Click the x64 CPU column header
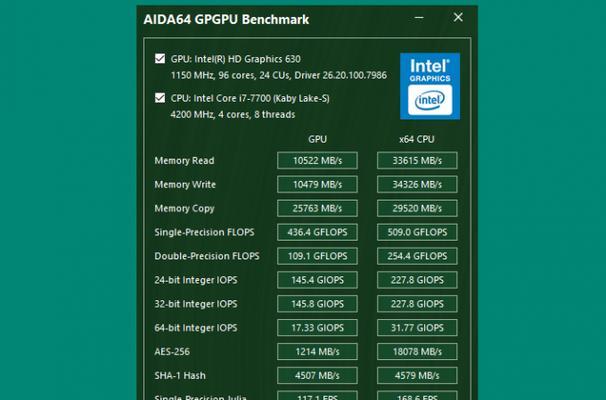The image size is (606, 400). click(417, 139)
